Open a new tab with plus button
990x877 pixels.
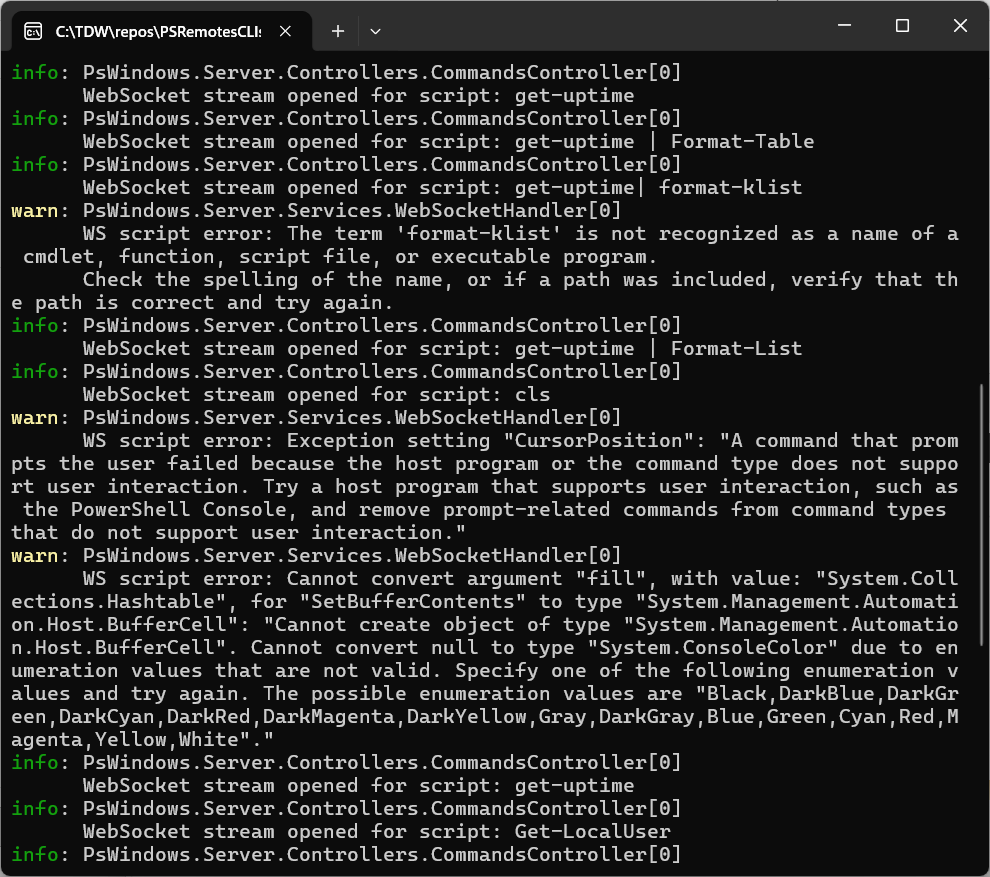point(338,31)
